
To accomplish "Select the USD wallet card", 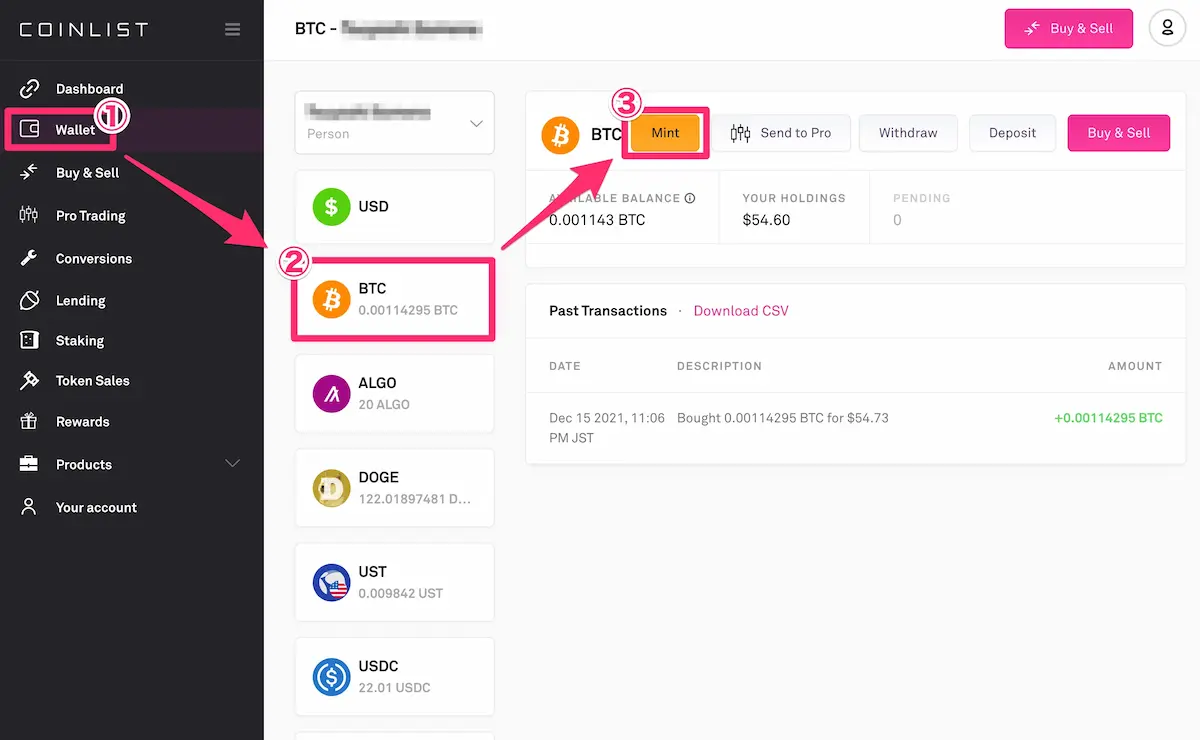I will click(x=395, y=207).
